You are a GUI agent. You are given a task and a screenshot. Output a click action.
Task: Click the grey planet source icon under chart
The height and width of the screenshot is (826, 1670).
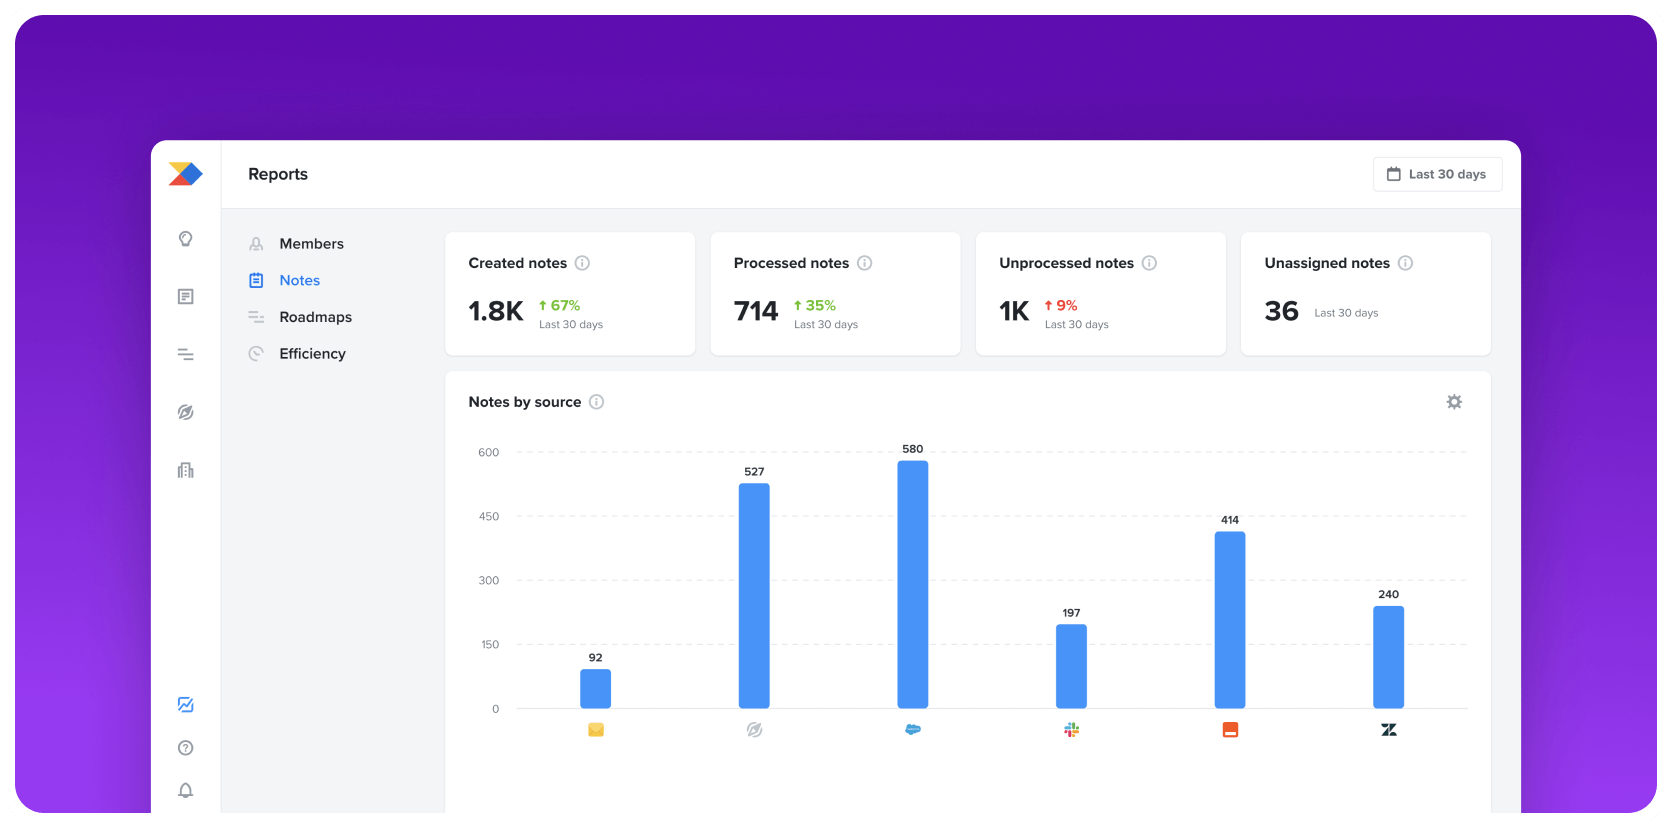point(754,730)
